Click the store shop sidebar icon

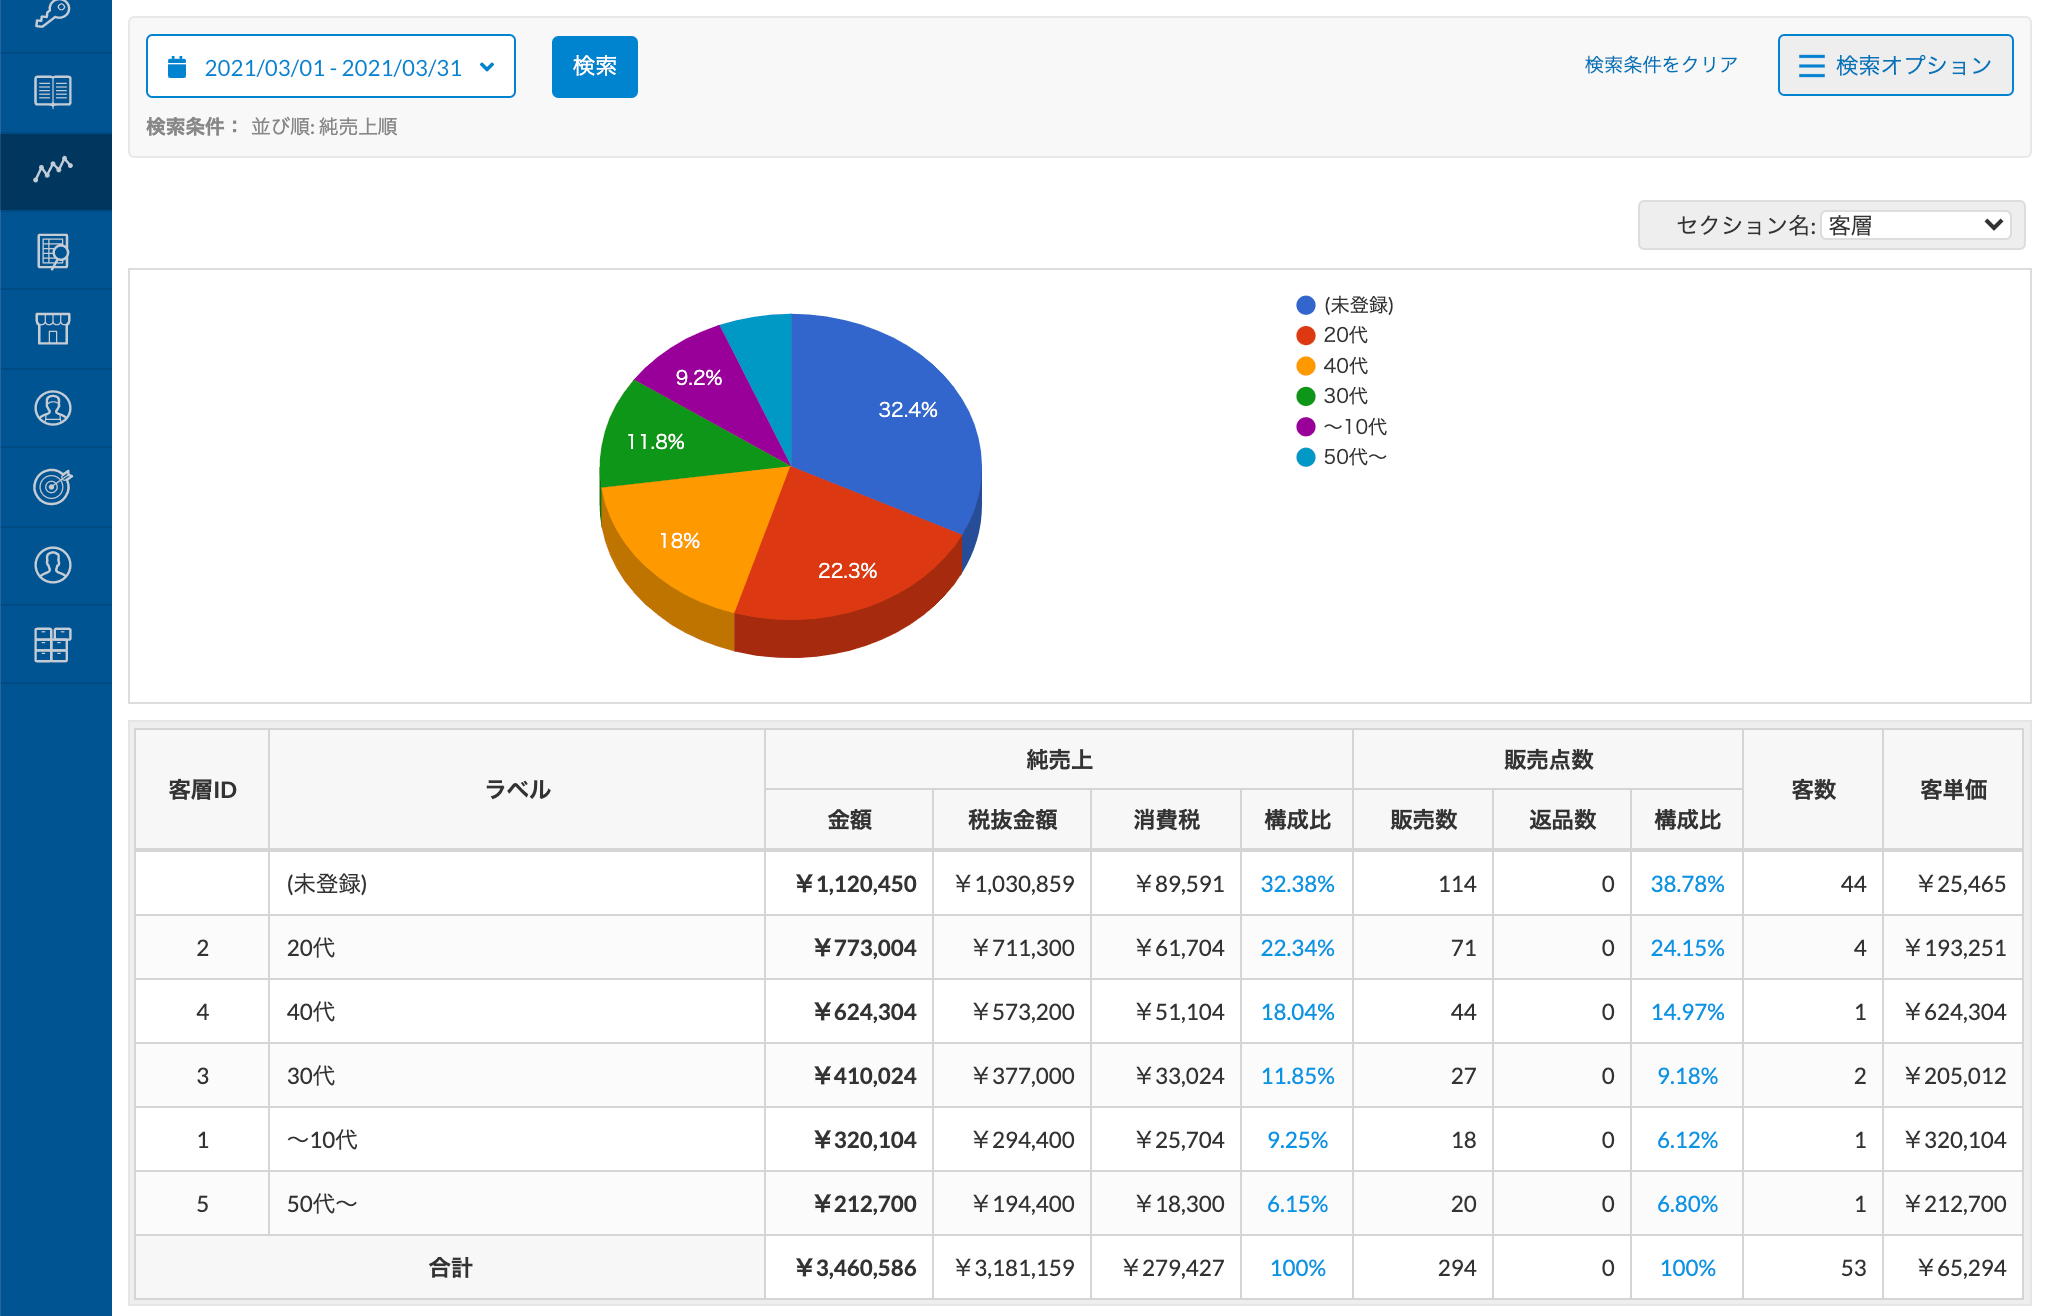click(x=53, y=328)
